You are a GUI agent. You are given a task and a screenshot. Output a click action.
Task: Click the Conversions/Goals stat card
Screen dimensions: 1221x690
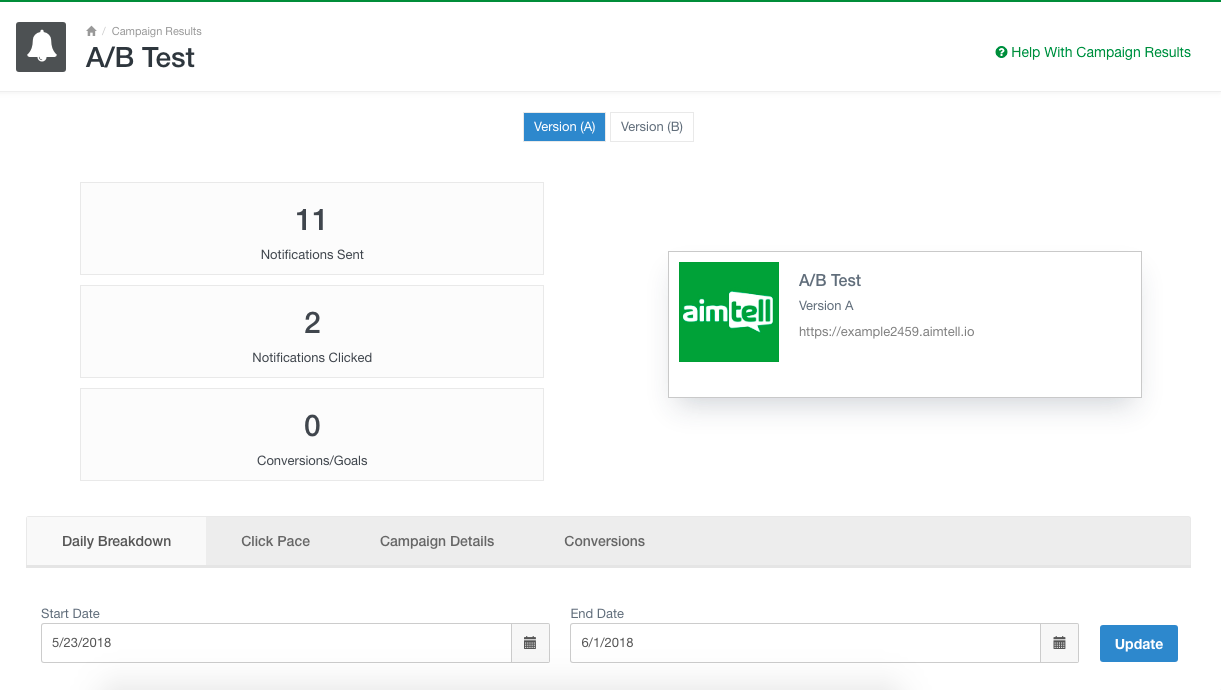point(312,435)
